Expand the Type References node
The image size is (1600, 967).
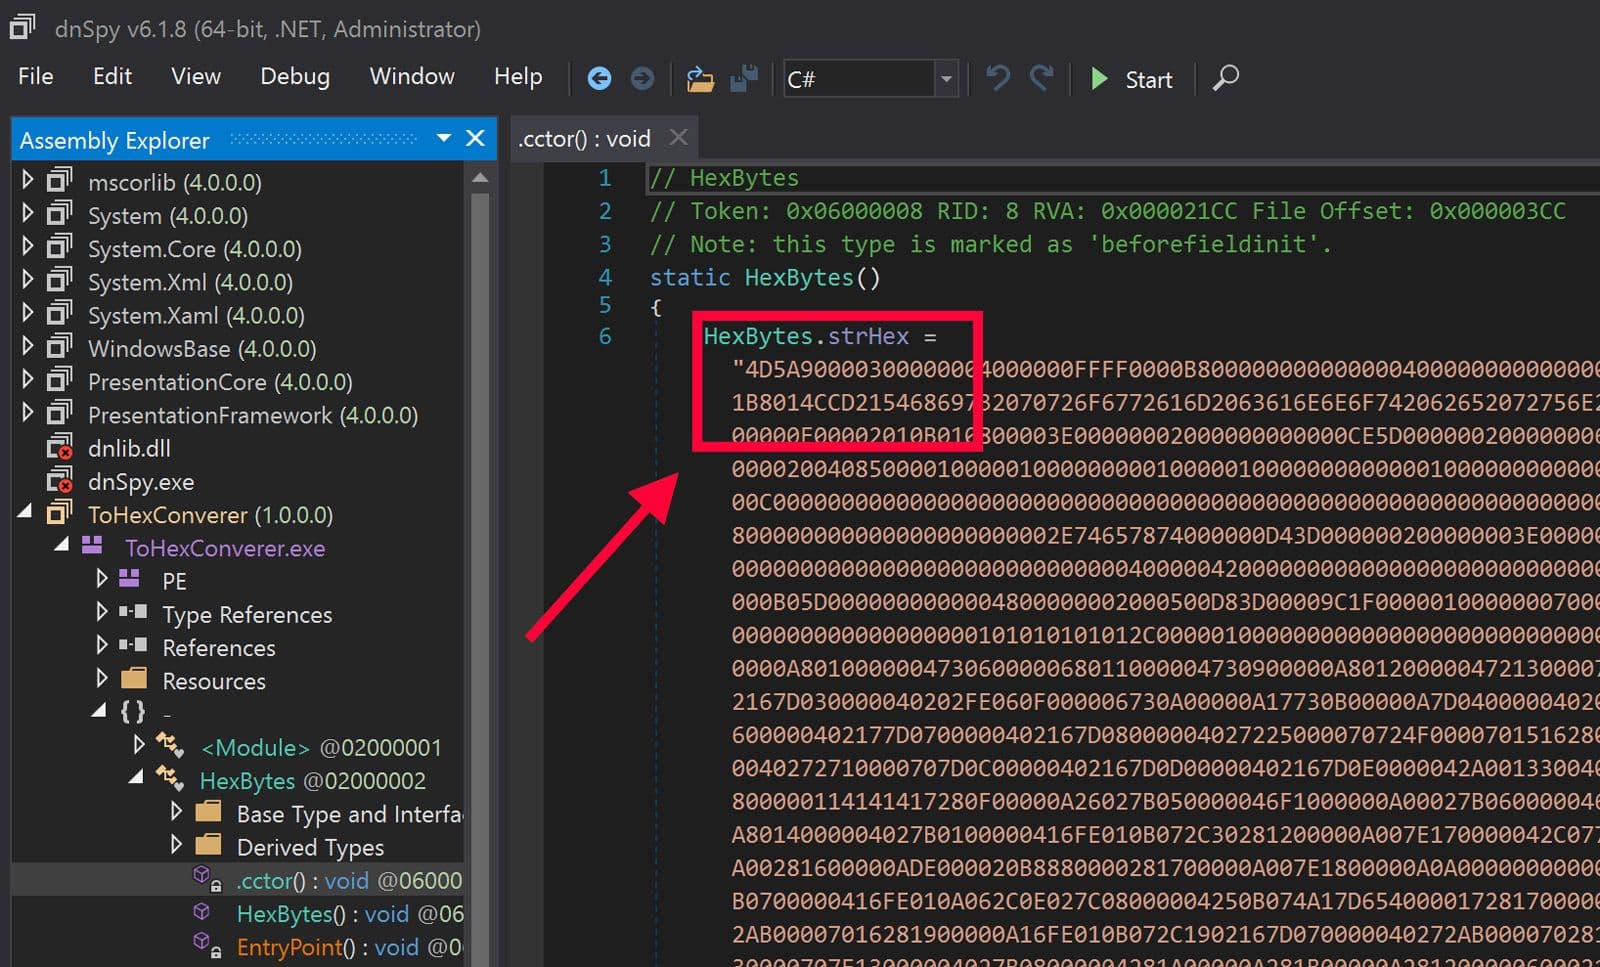101,611
